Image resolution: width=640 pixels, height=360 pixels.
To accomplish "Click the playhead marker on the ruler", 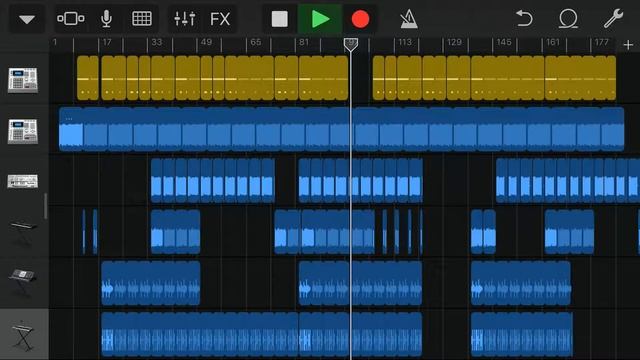I will tap(351, 44).
